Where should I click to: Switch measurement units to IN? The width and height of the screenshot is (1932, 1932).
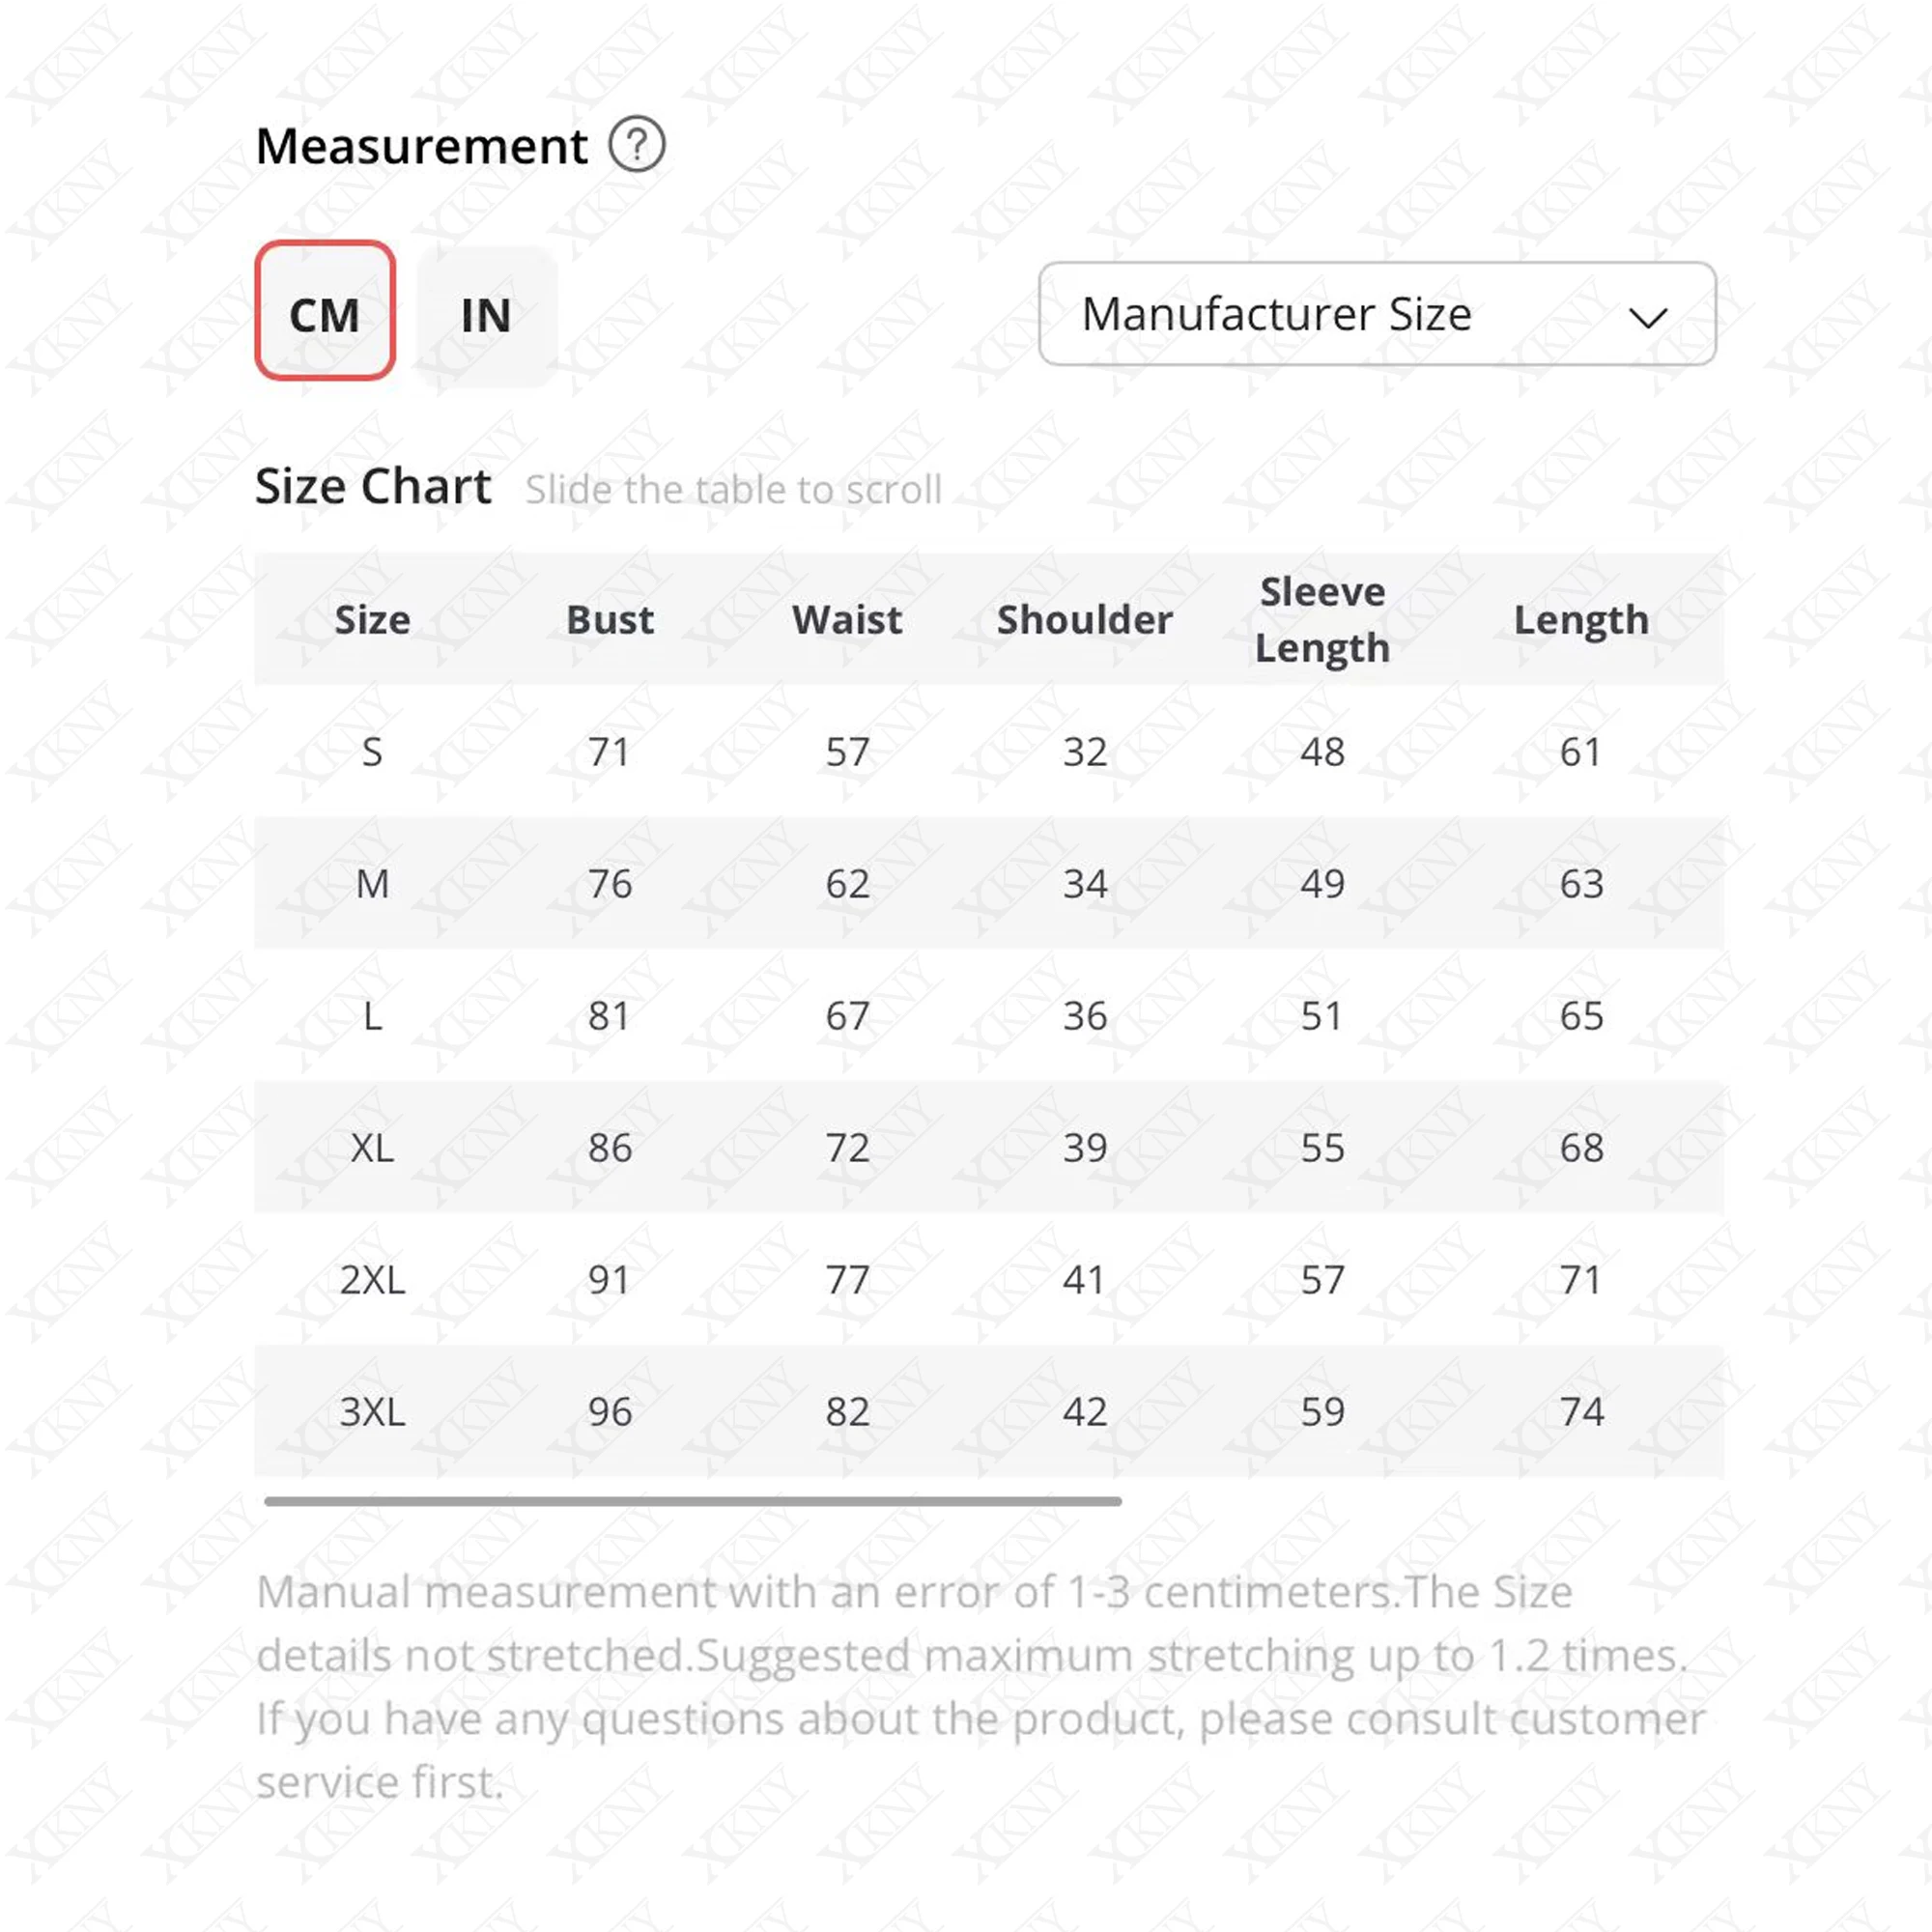486,316
